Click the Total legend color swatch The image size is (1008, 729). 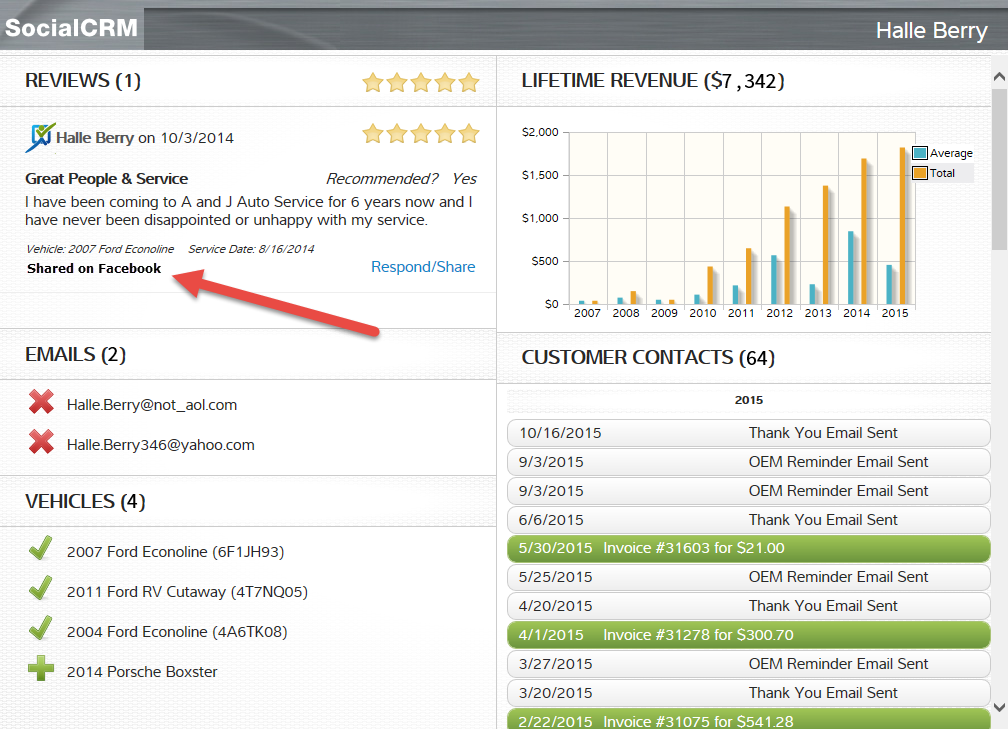pyautogui.click(x=920, y=173)
